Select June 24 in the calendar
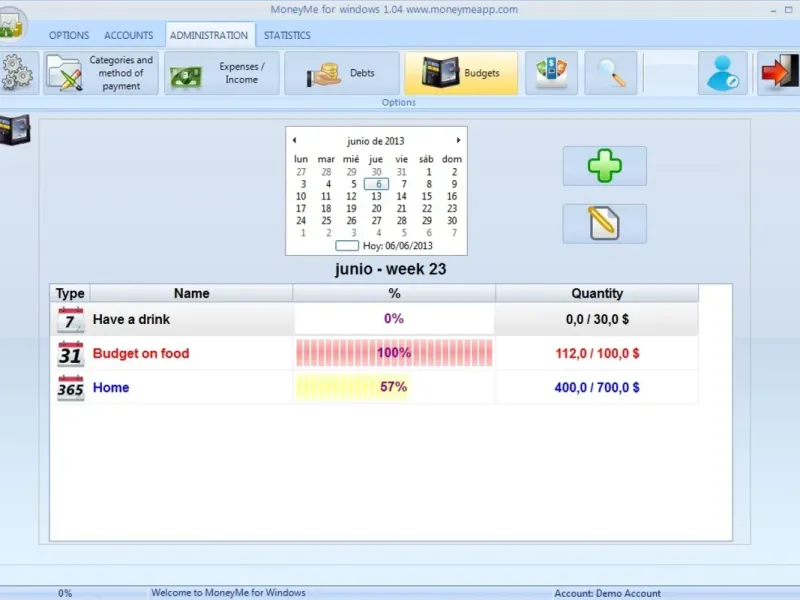800x600 pixels. point(301,221)
